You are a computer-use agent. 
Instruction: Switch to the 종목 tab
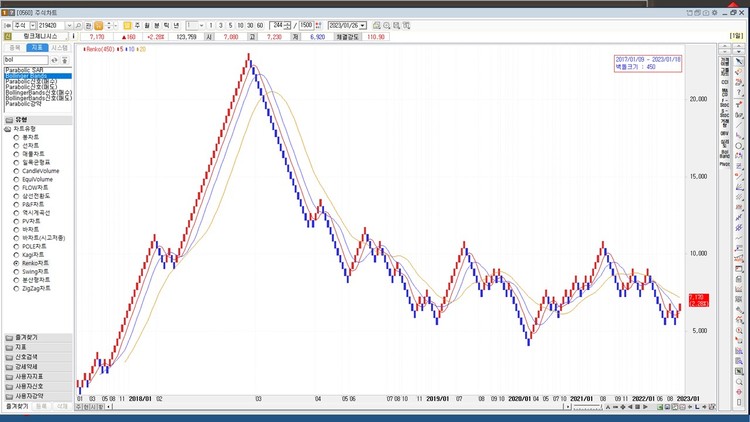(15, 48)
